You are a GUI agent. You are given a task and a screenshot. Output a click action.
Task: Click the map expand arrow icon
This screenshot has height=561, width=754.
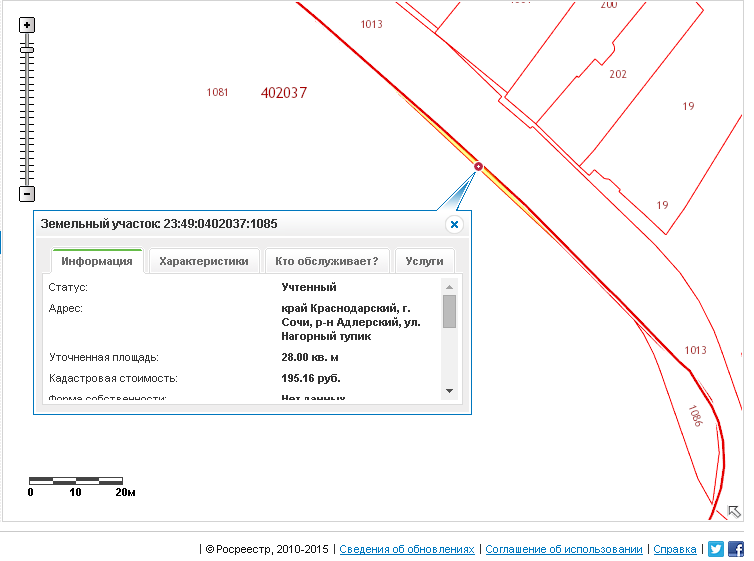tap(734, 511)
